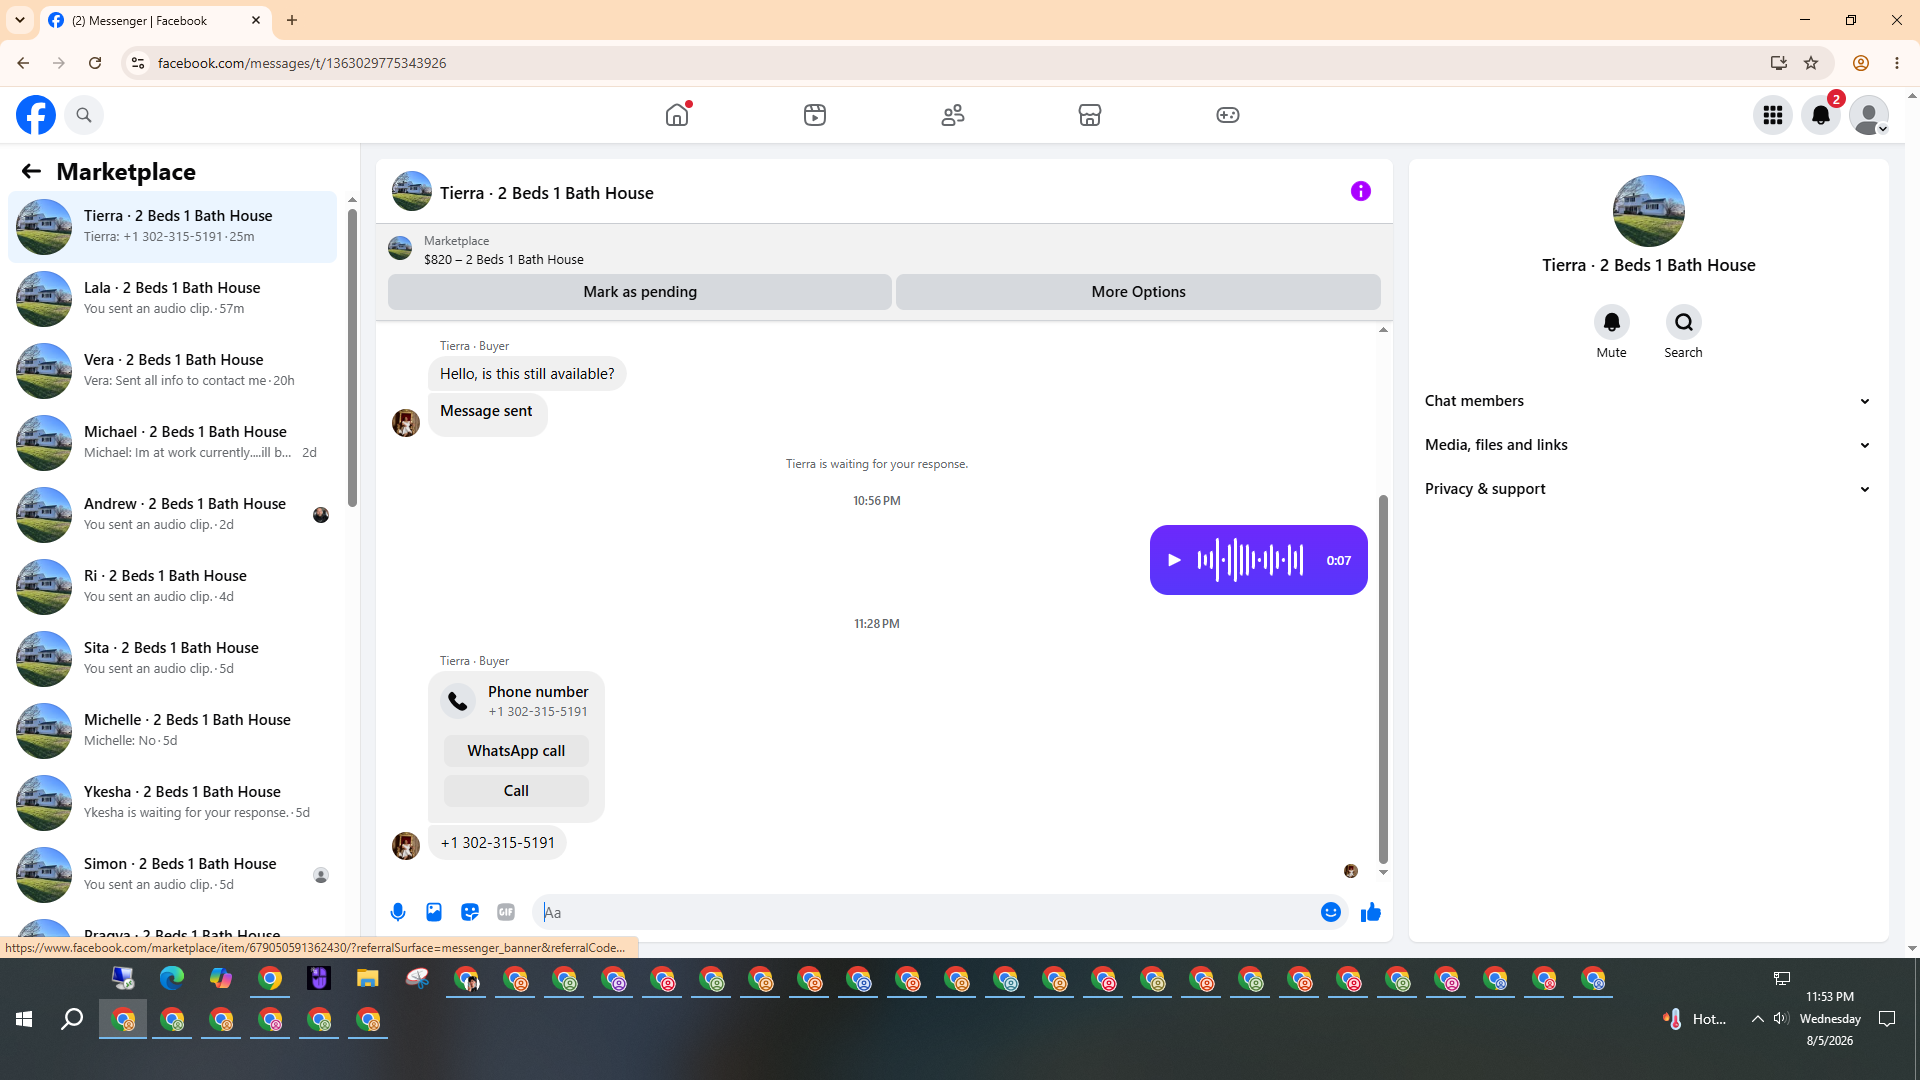Open the Ri conversation in the list
The height and width of the screenshot is (1080, 1920).
(173, 587)
